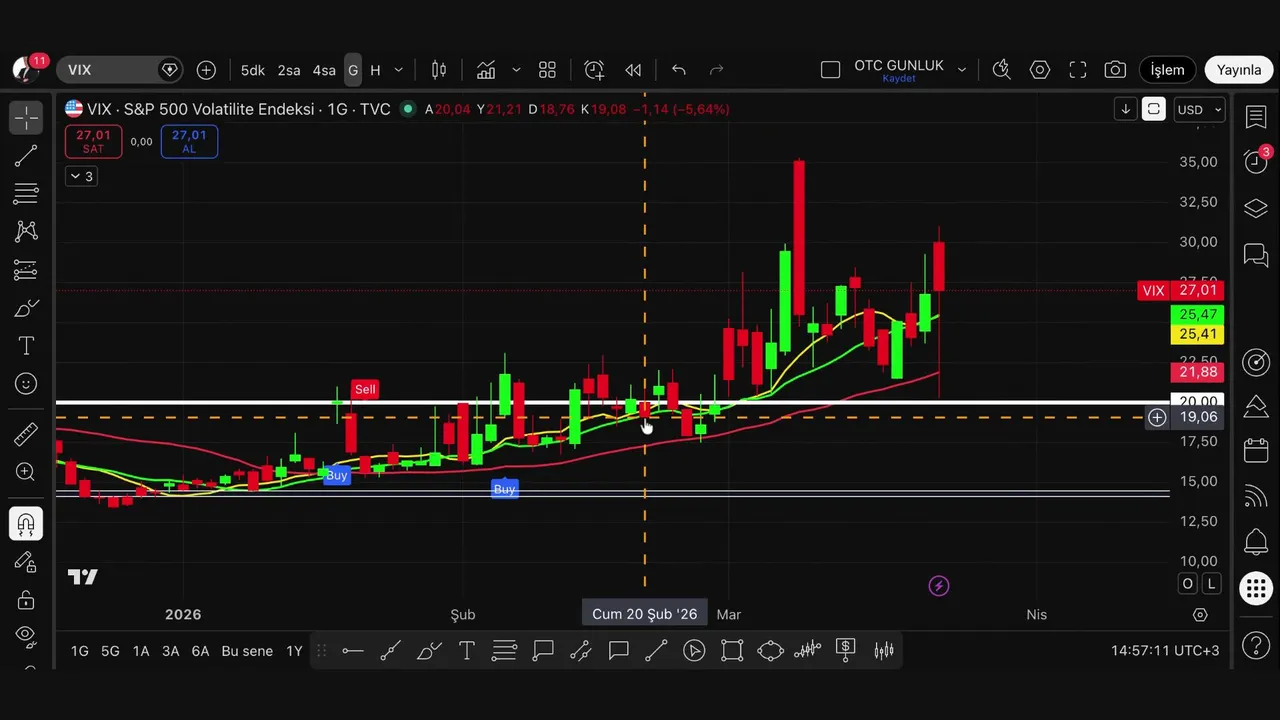Screen dimensions: 1280x720
Task: Open the time interval dropdown chevron
Action: pyautogui.click(x=398, y=70)
